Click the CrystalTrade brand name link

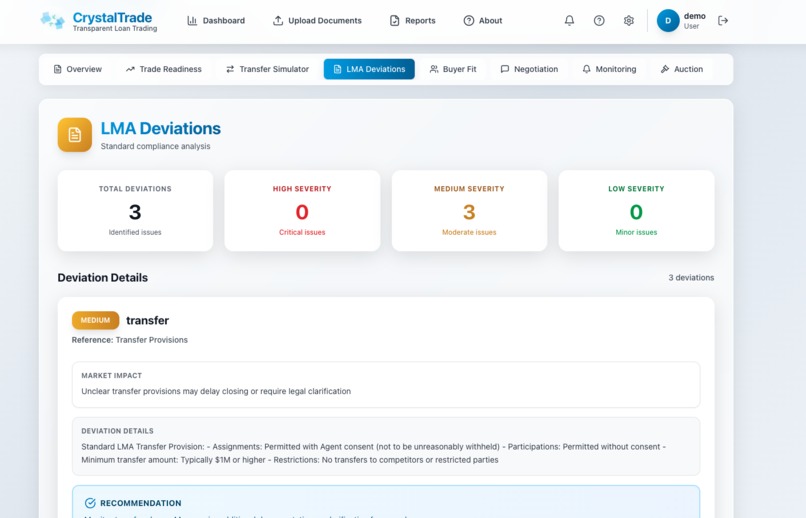click(112, 17)
